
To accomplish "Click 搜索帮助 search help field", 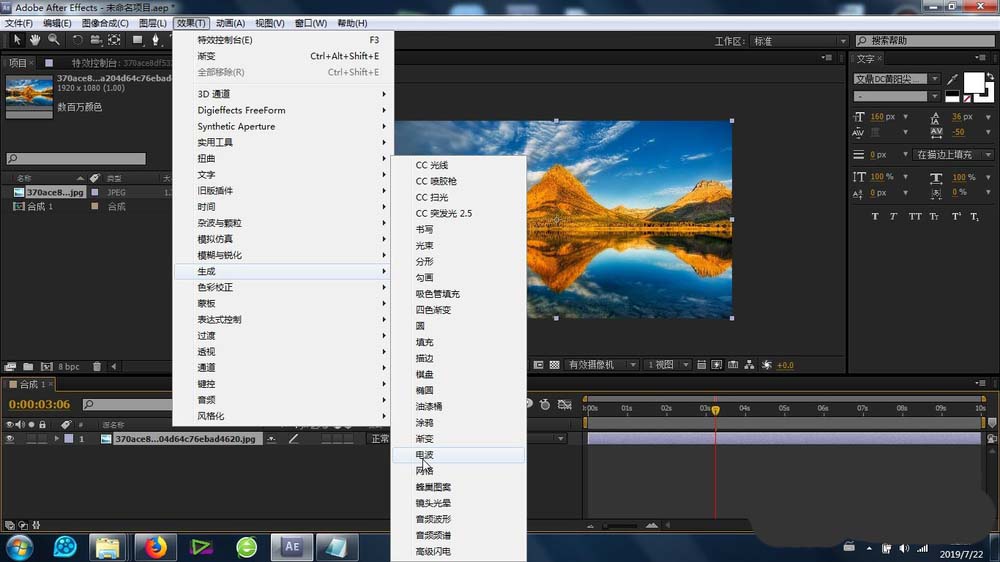I will pos(925,41).
